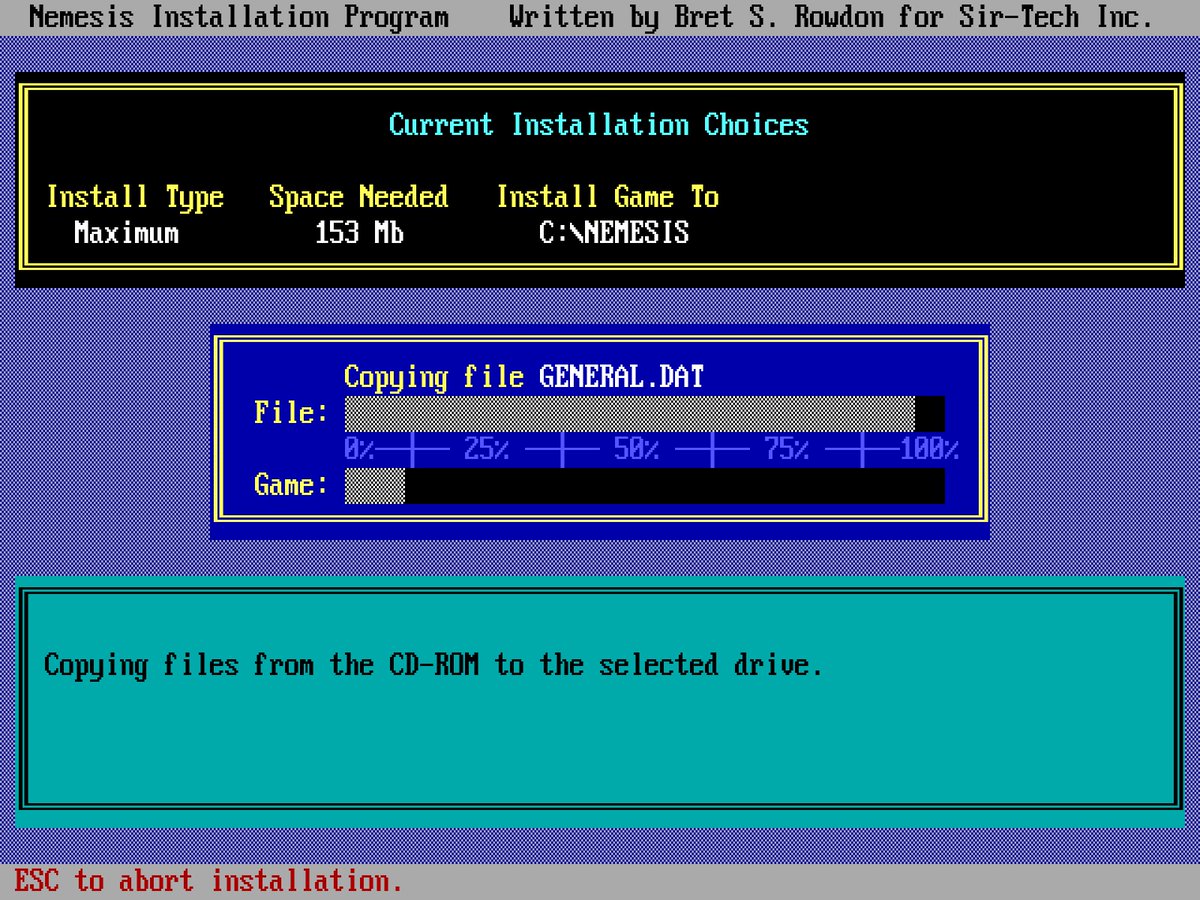Click the 'Nemesis Installation Program' title

[x=239, y=17]
